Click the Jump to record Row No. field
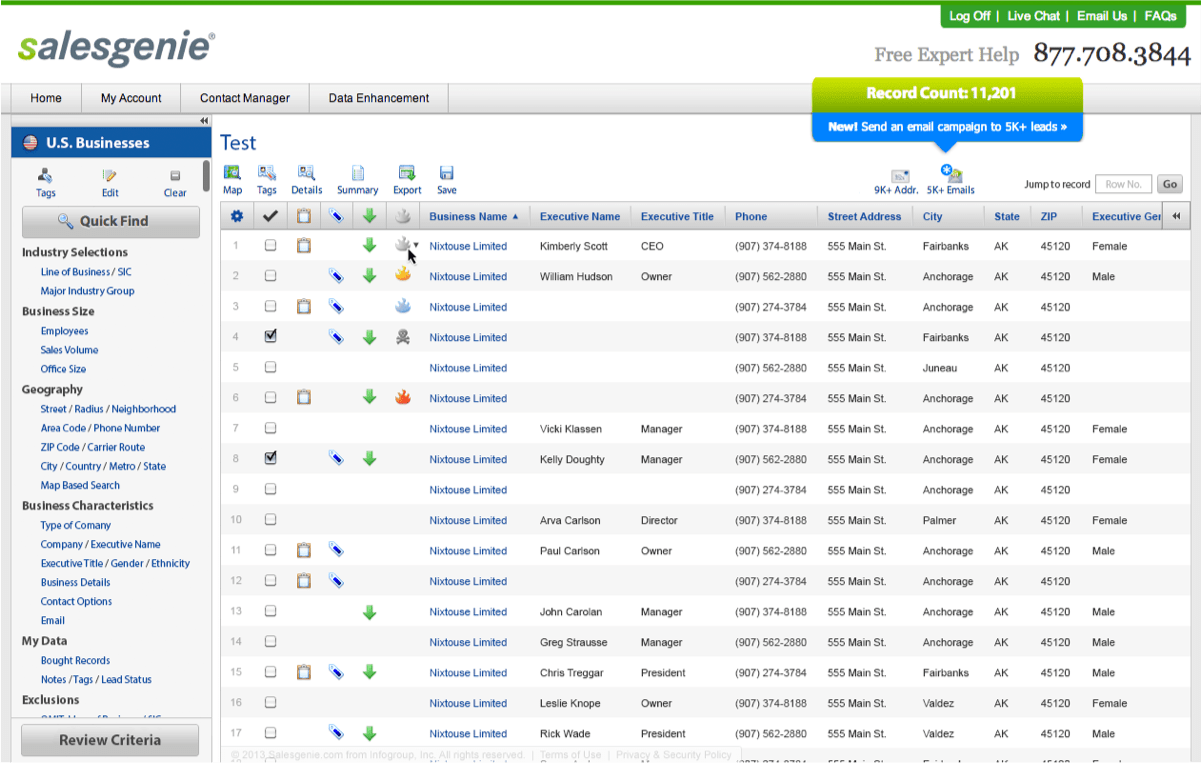This screenshot has height=763, width=1201. click(x=1124, y=184)
